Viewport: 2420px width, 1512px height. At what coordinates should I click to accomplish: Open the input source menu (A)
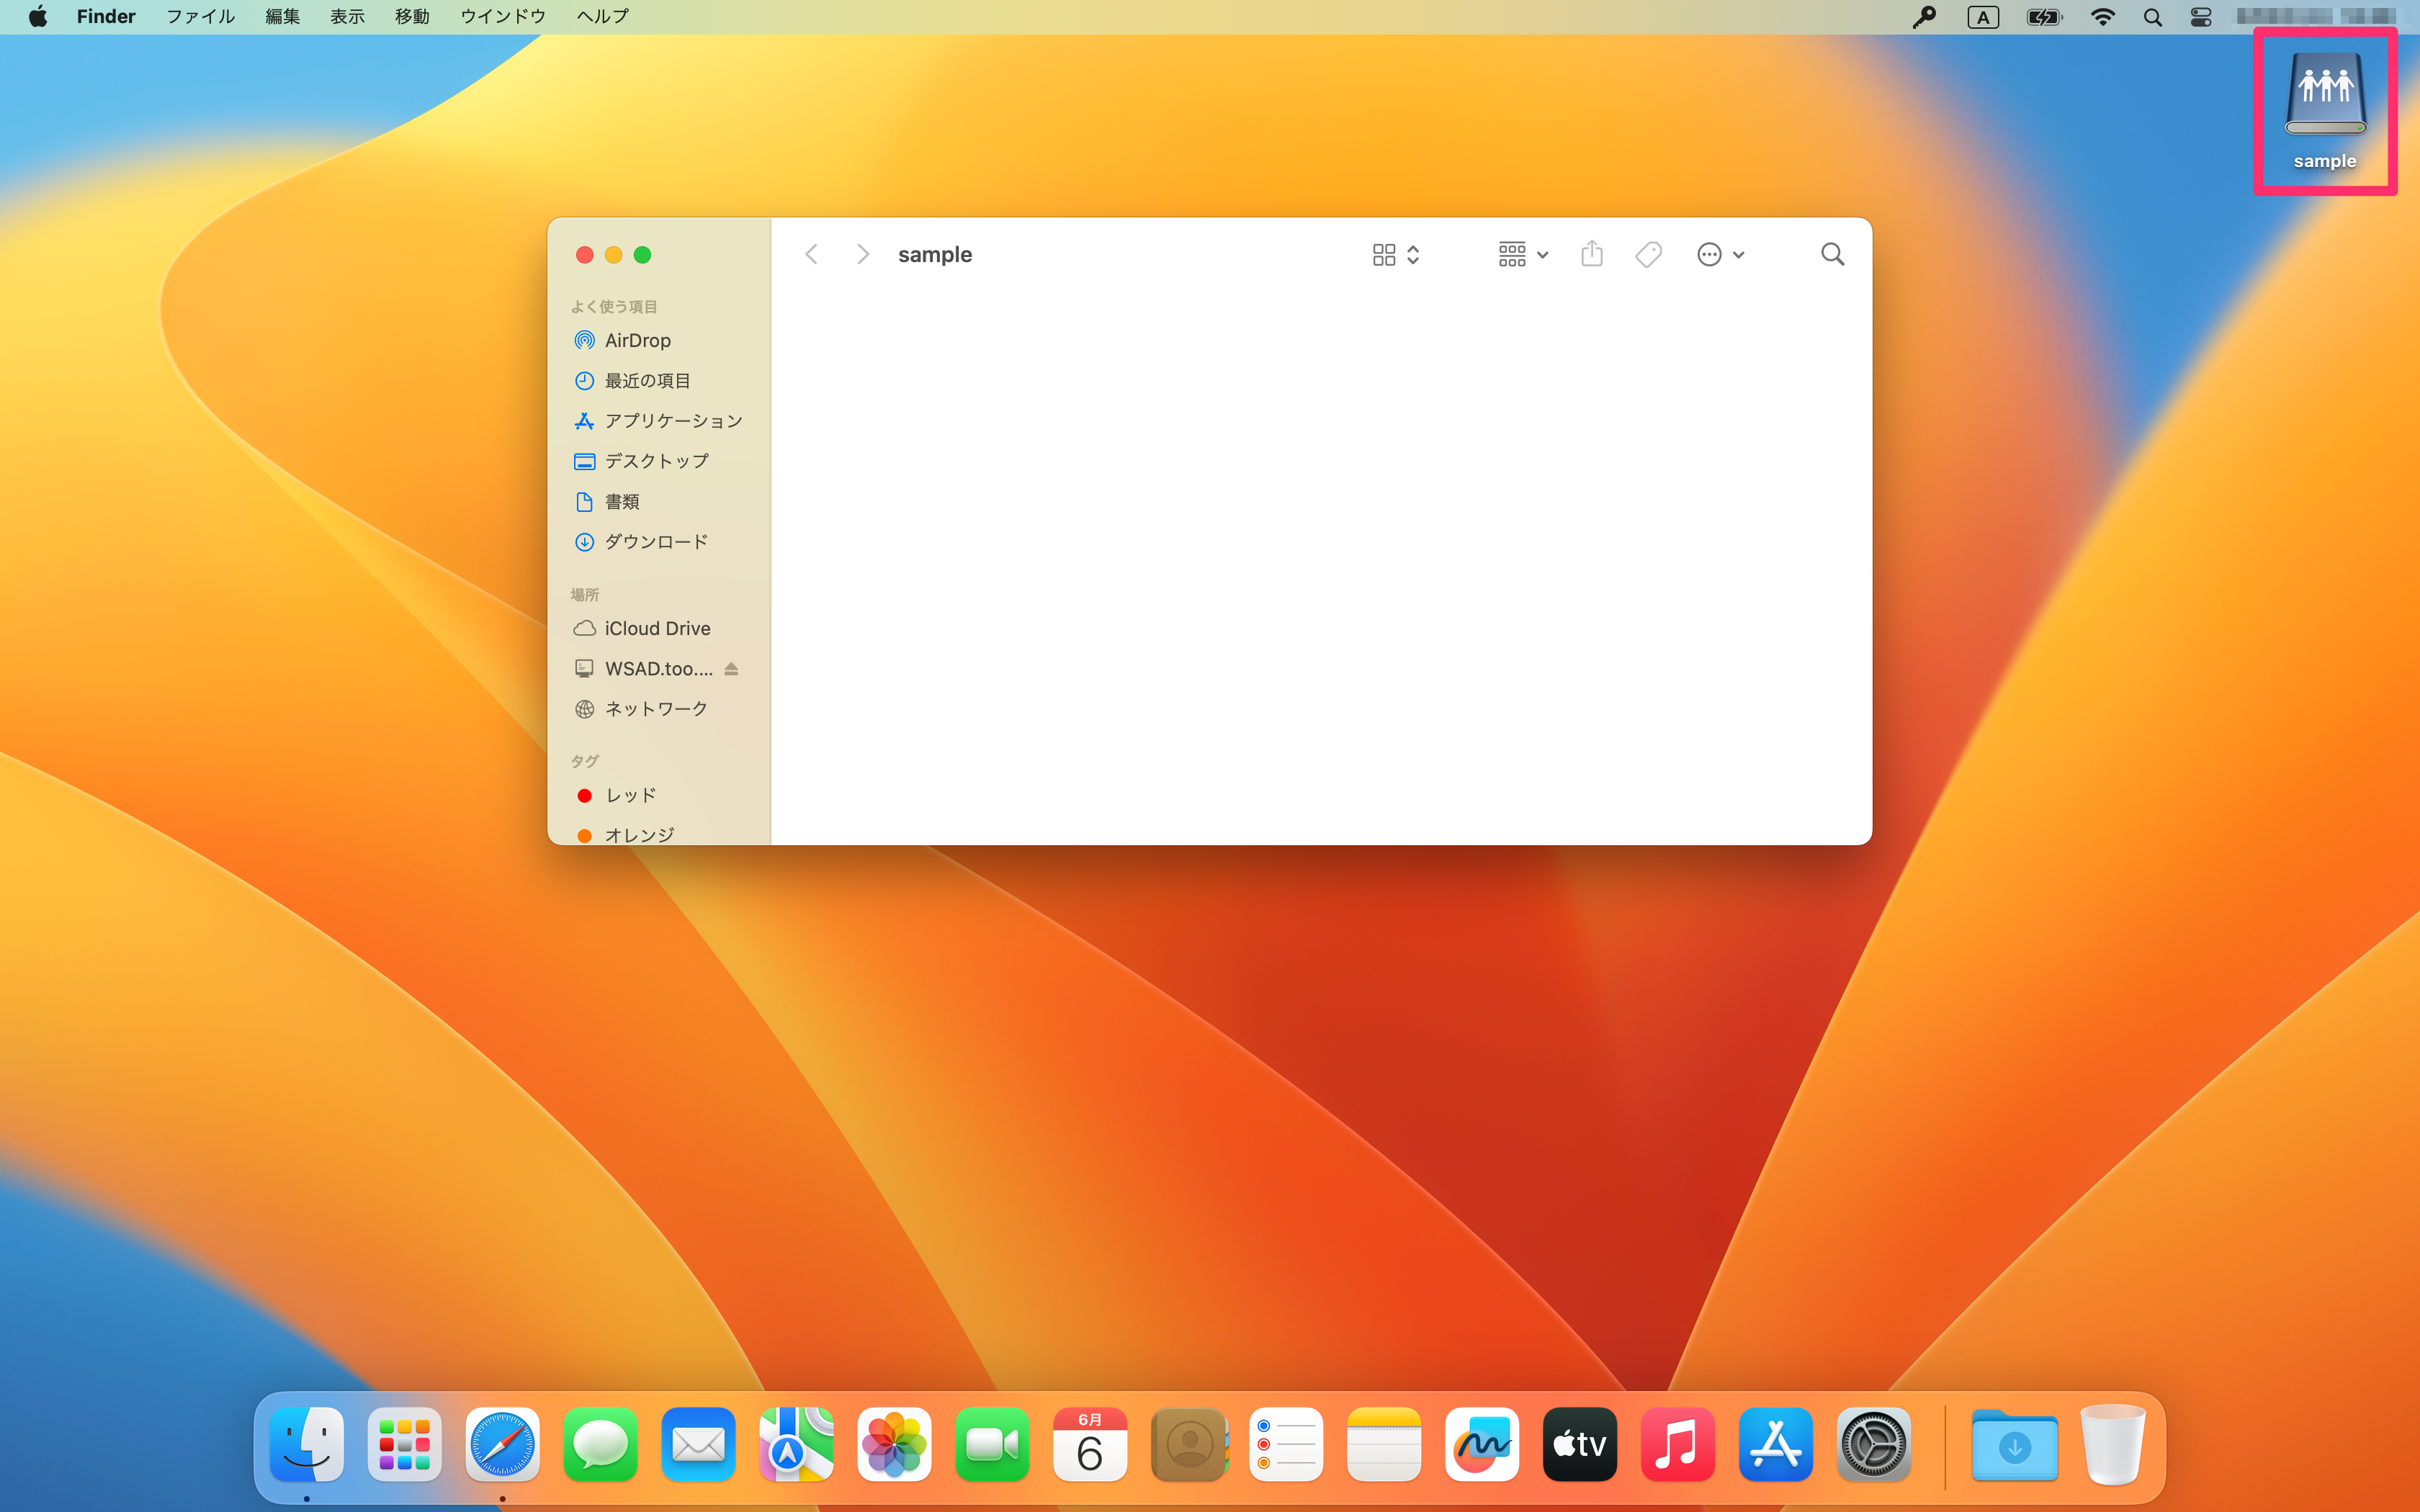tap(1983, 17)
